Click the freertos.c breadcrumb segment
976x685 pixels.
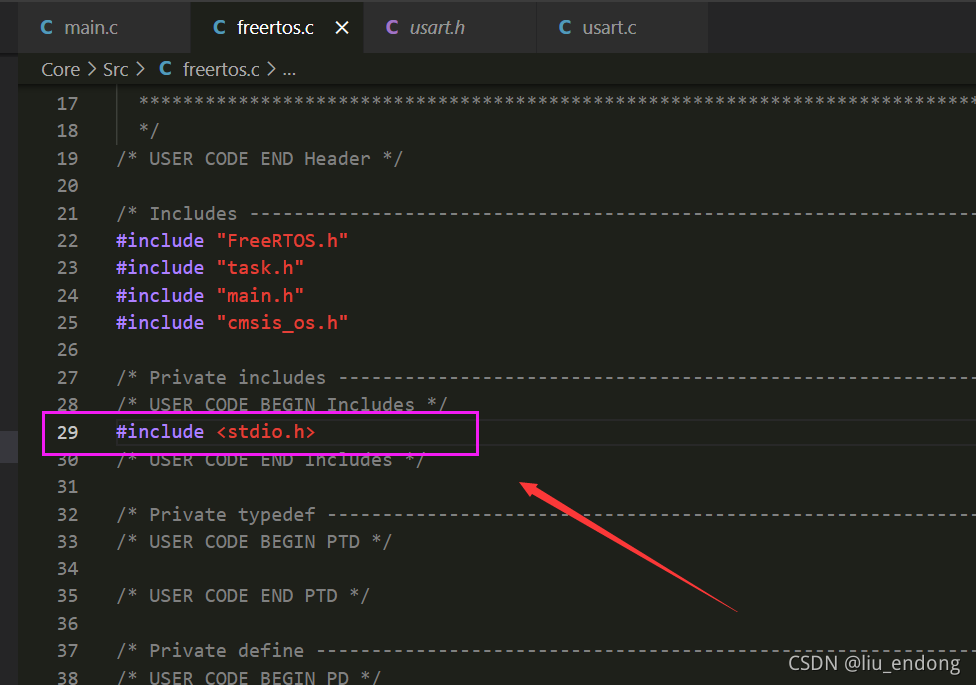221,69
